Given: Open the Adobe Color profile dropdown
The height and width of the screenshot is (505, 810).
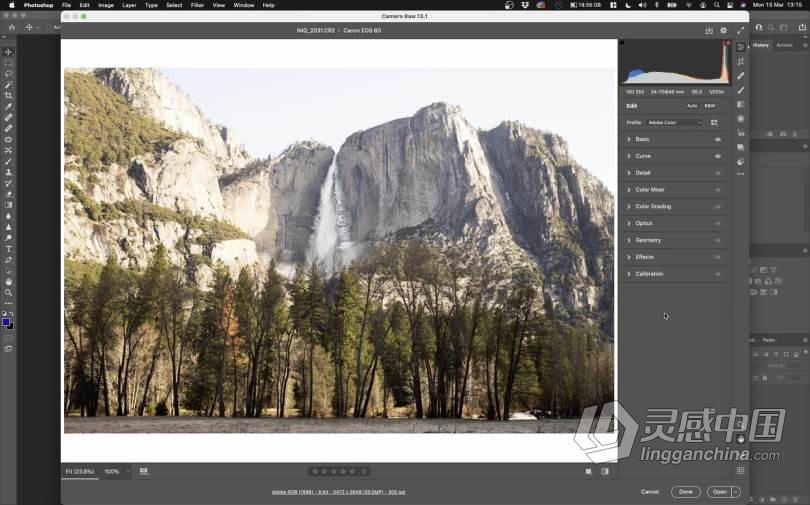Looking at the screenshot, I should (x=675, y=123).
